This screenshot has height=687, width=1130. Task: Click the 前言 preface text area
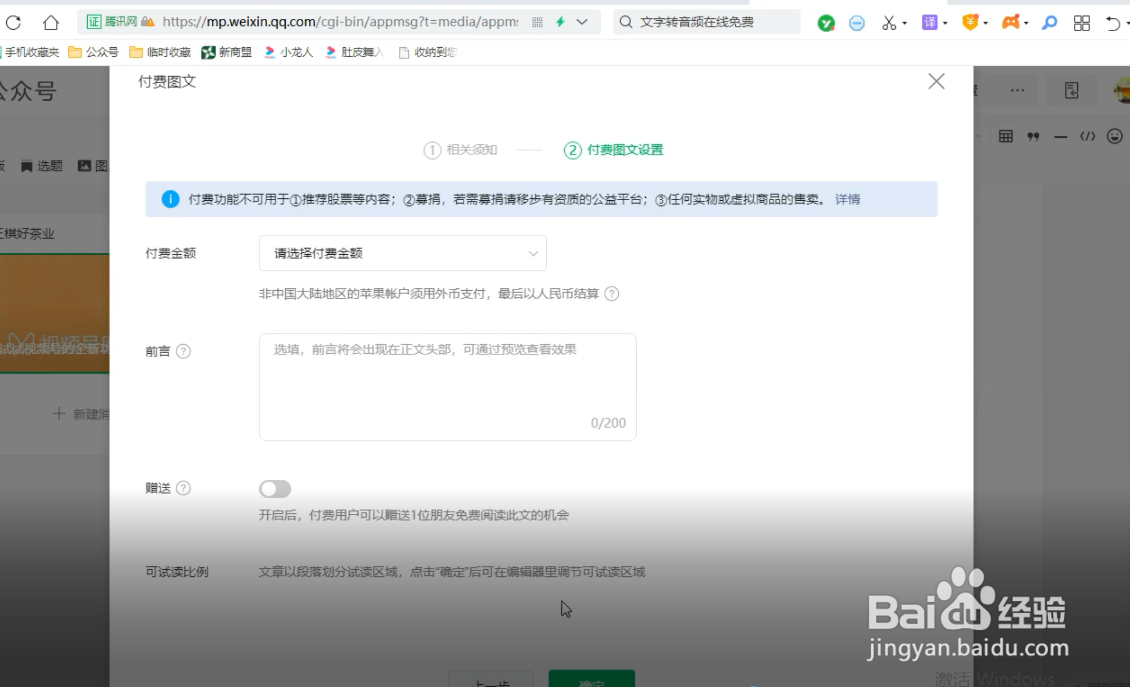447,385
